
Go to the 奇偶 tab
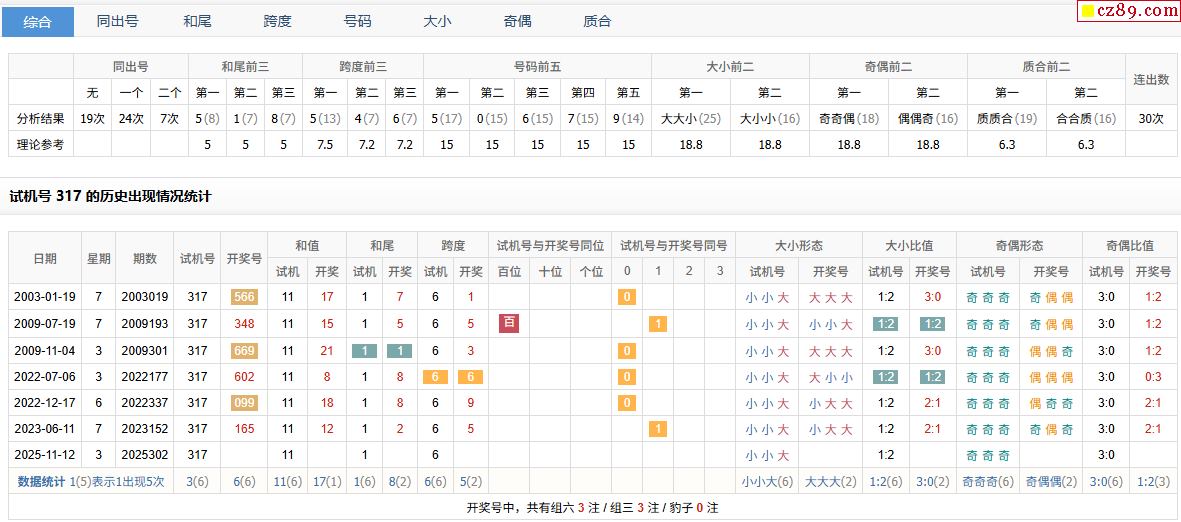click(x=517, y=21)
